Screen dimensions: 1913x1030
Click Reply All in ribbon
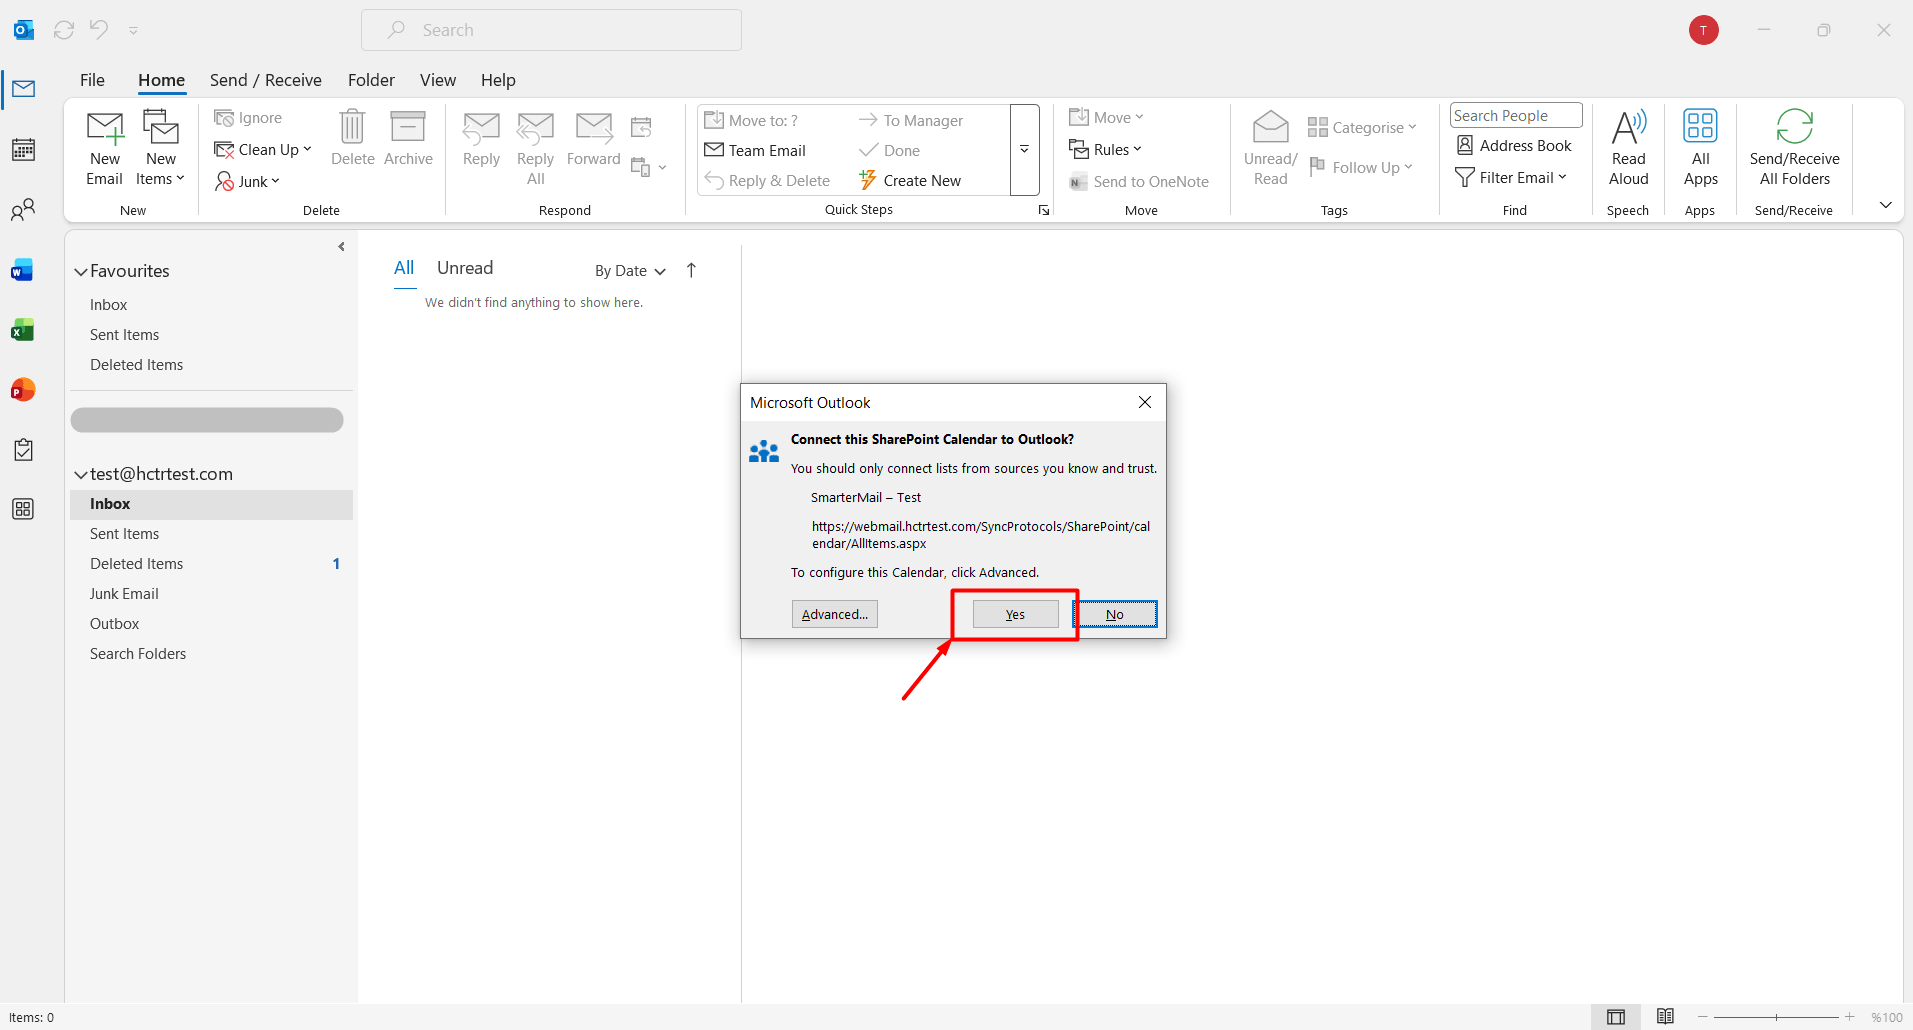[x=536, y=148]
